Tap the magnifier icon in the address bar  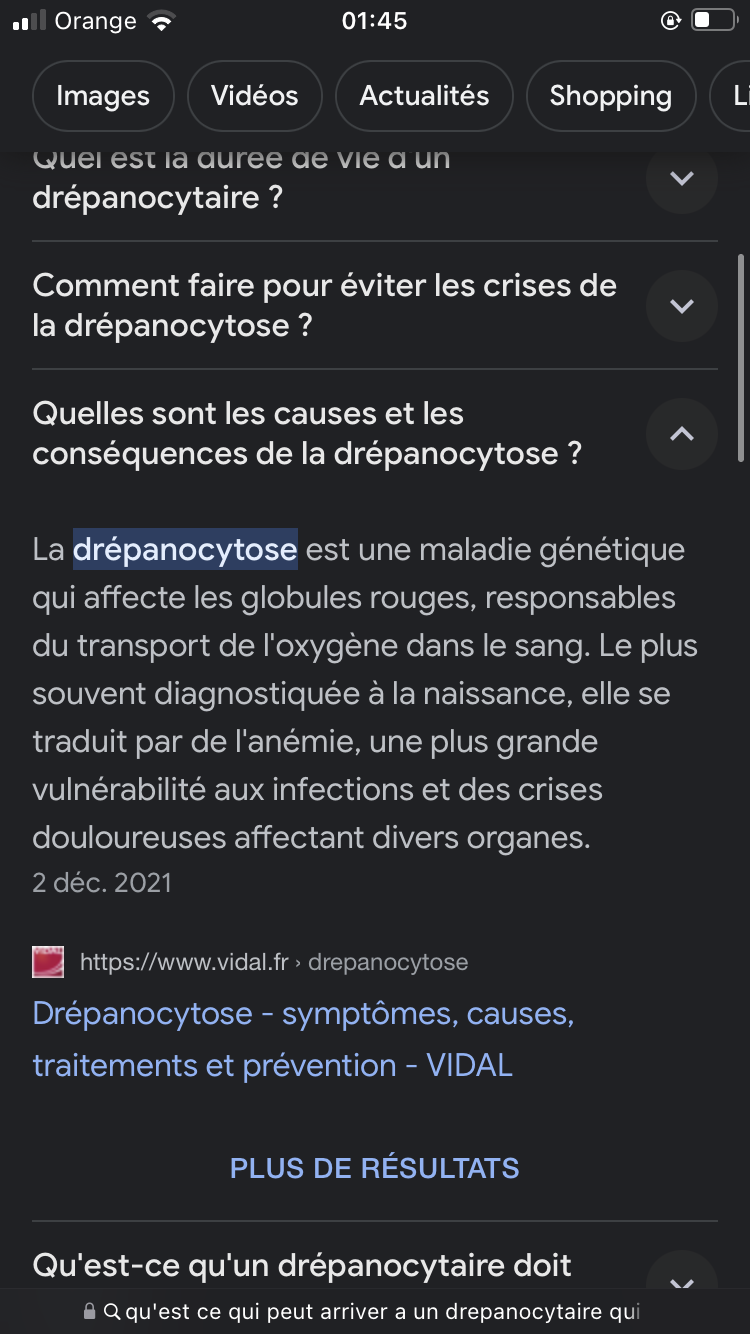coord(112,1311)
